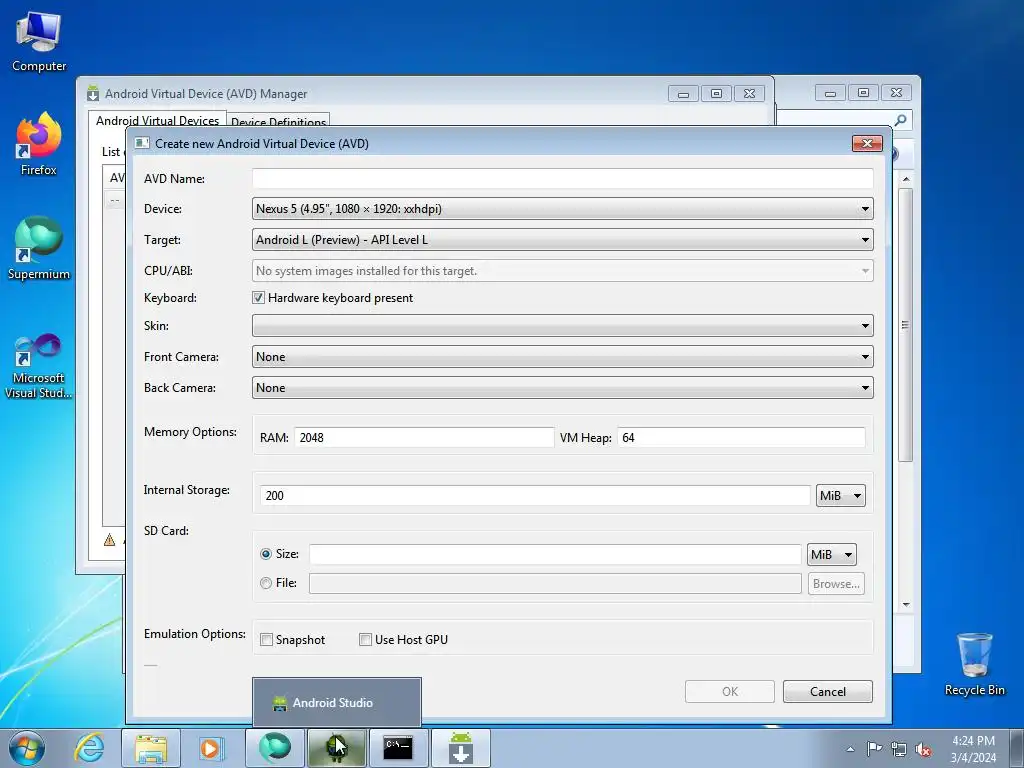1024x768 pixels.
Task: Launch Windows Media Player from taskbar
Action: pos(210,748)
